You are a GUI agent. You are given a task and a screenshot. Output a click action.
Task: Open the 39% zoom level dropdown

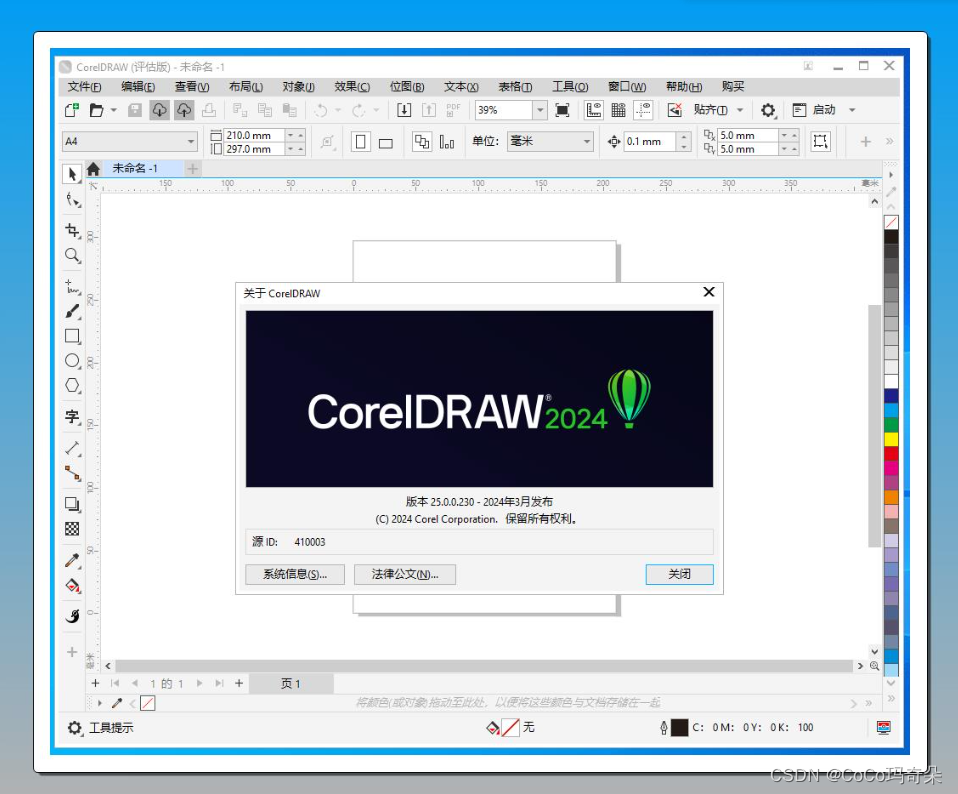tap(539, 110)
